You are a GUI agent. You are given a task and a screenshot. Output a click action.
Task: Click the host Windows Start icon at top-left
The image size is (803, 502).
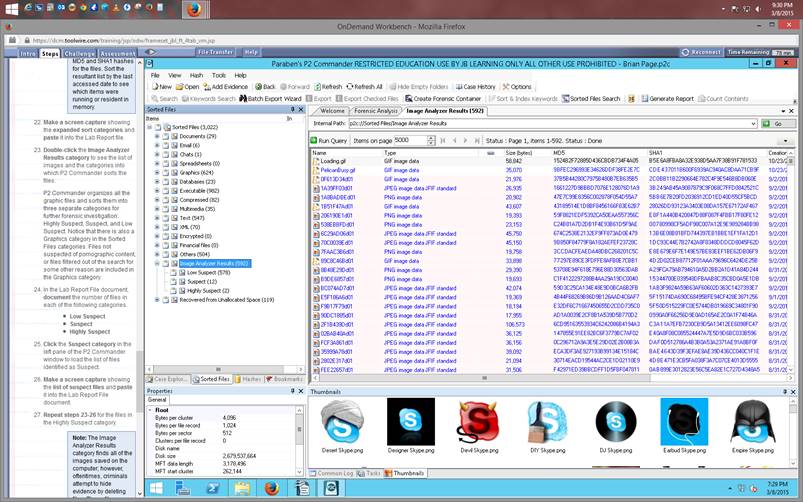[x=11, y=9]
